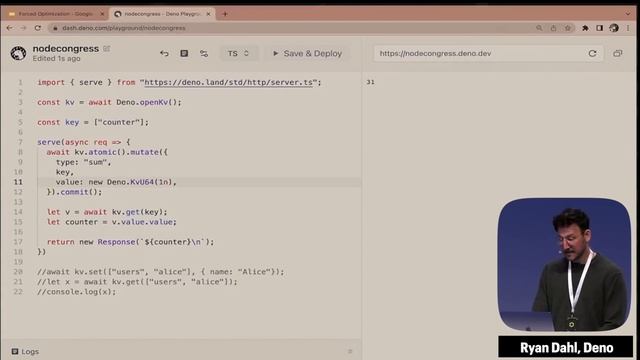Open Chrome three-dot menu
This screenshot has width=640, height=360.
(628, 28)
